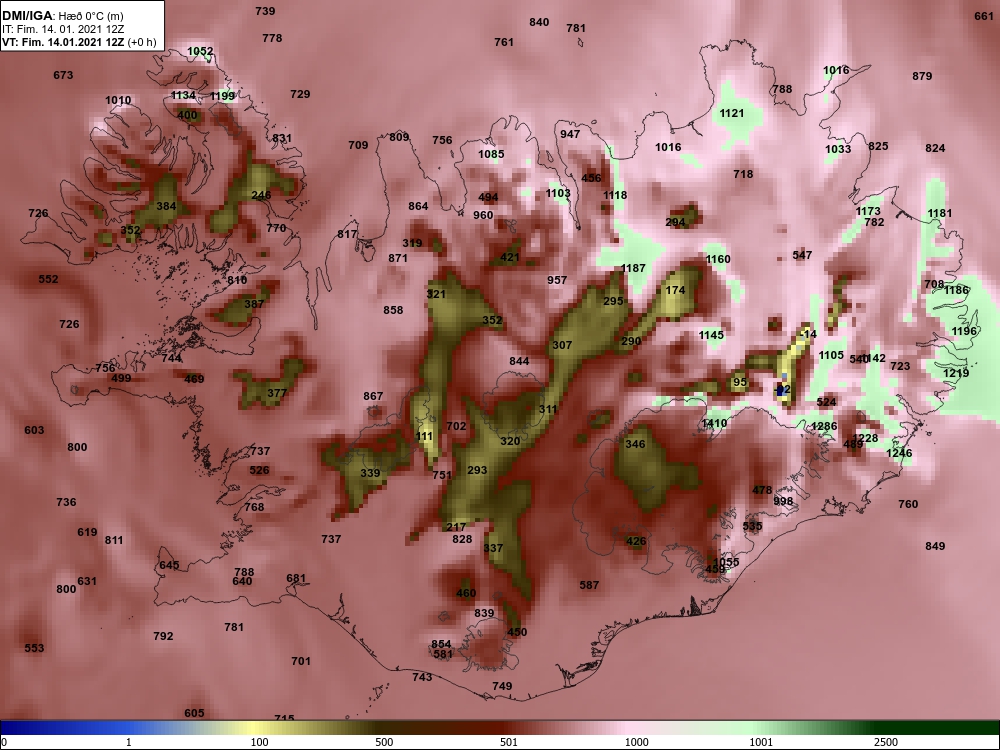
Task: Click the map value '346'
Action: [x=635, y=444]
